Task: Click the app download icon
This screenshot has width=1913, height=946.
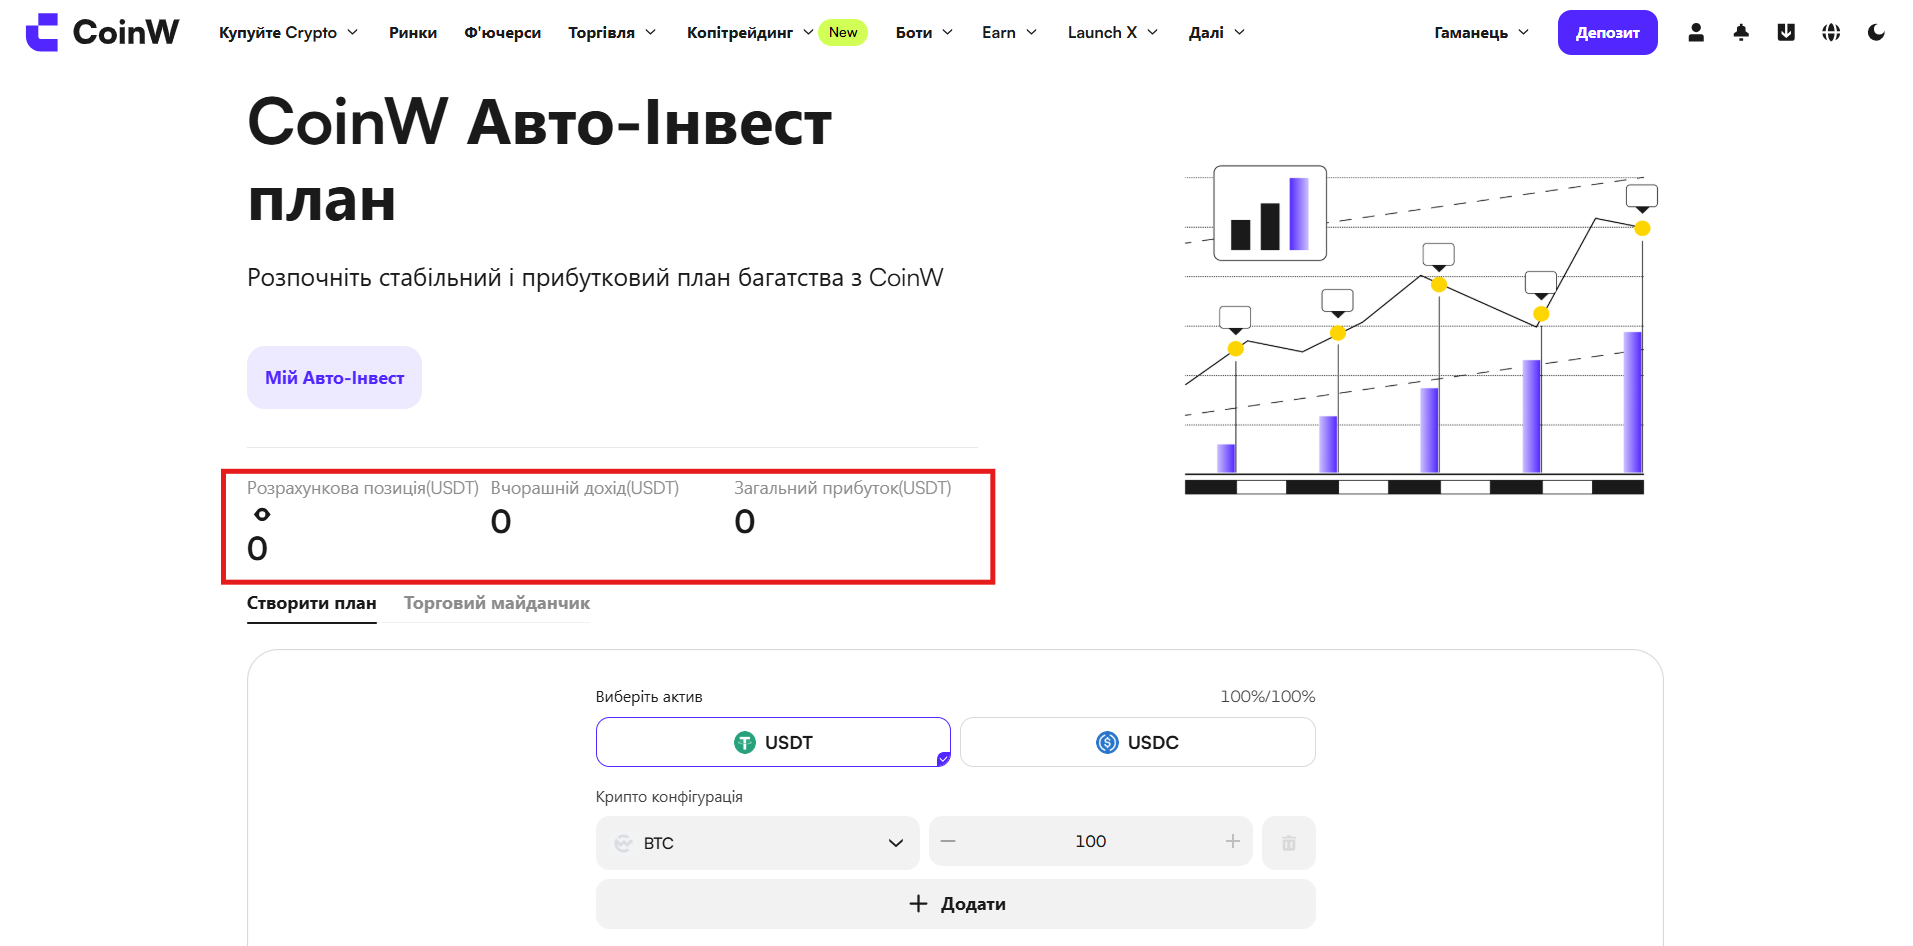Action: (1786, 32)
